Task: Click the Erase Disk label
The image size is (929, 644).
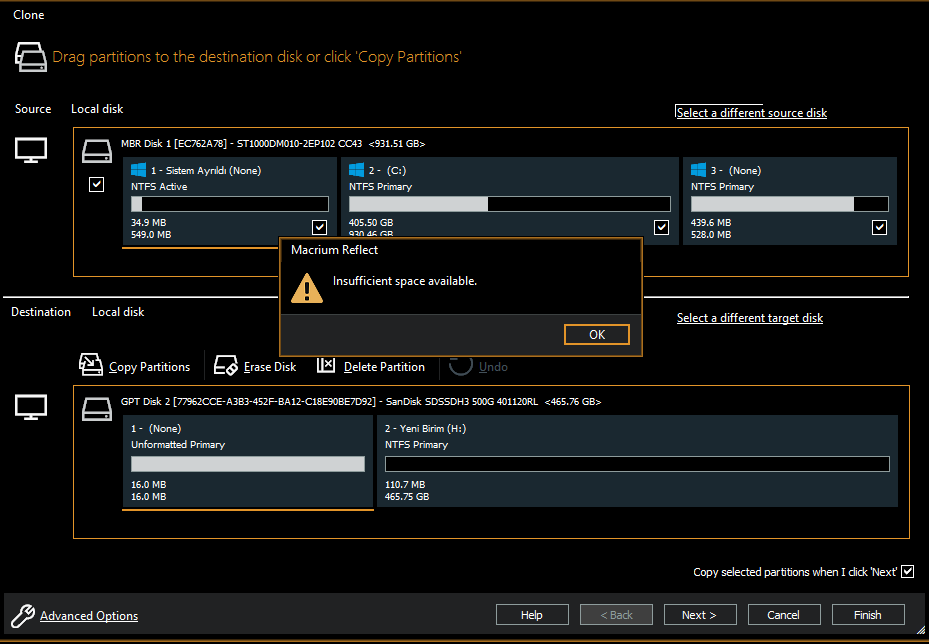Action: click(x=270, y=367)
